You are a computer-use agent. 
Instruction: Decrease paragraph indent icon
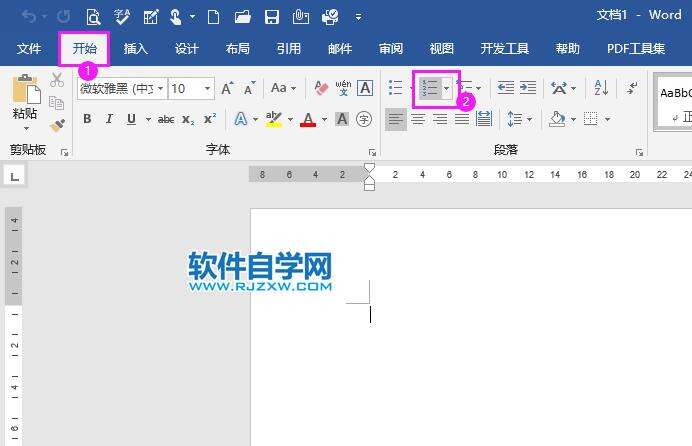tap(505, 88)
